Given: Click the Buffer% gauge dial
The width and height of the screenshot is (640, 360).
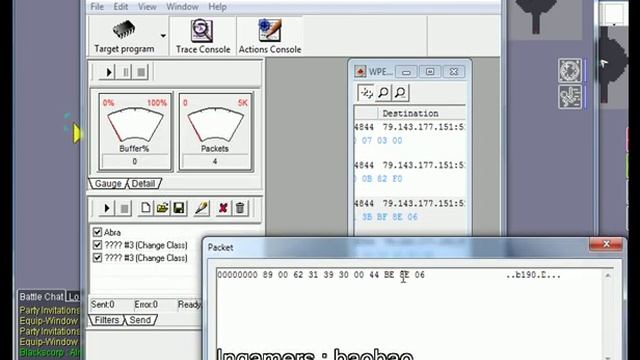Looking at the screenshot, I should (x=135, y=124).
